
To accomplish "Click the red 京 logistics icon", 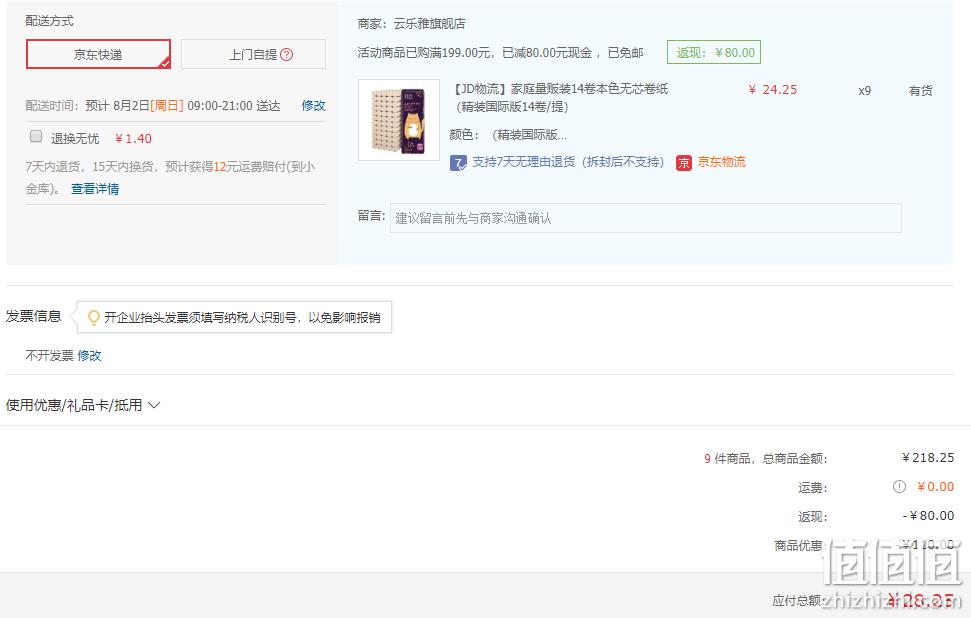I will tap(684, 163).
